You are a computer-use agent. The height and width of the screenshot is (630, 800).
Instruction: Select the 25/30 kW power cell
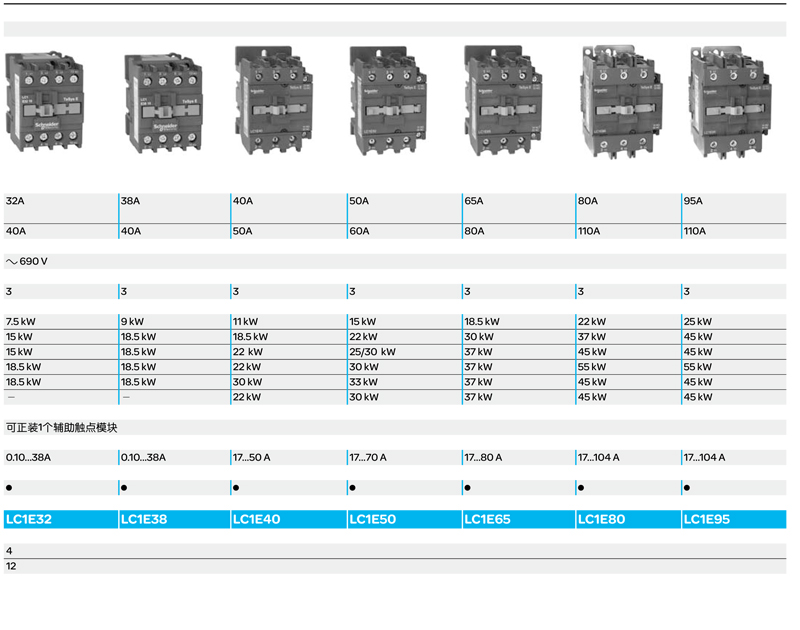click(x=405, y=351)
